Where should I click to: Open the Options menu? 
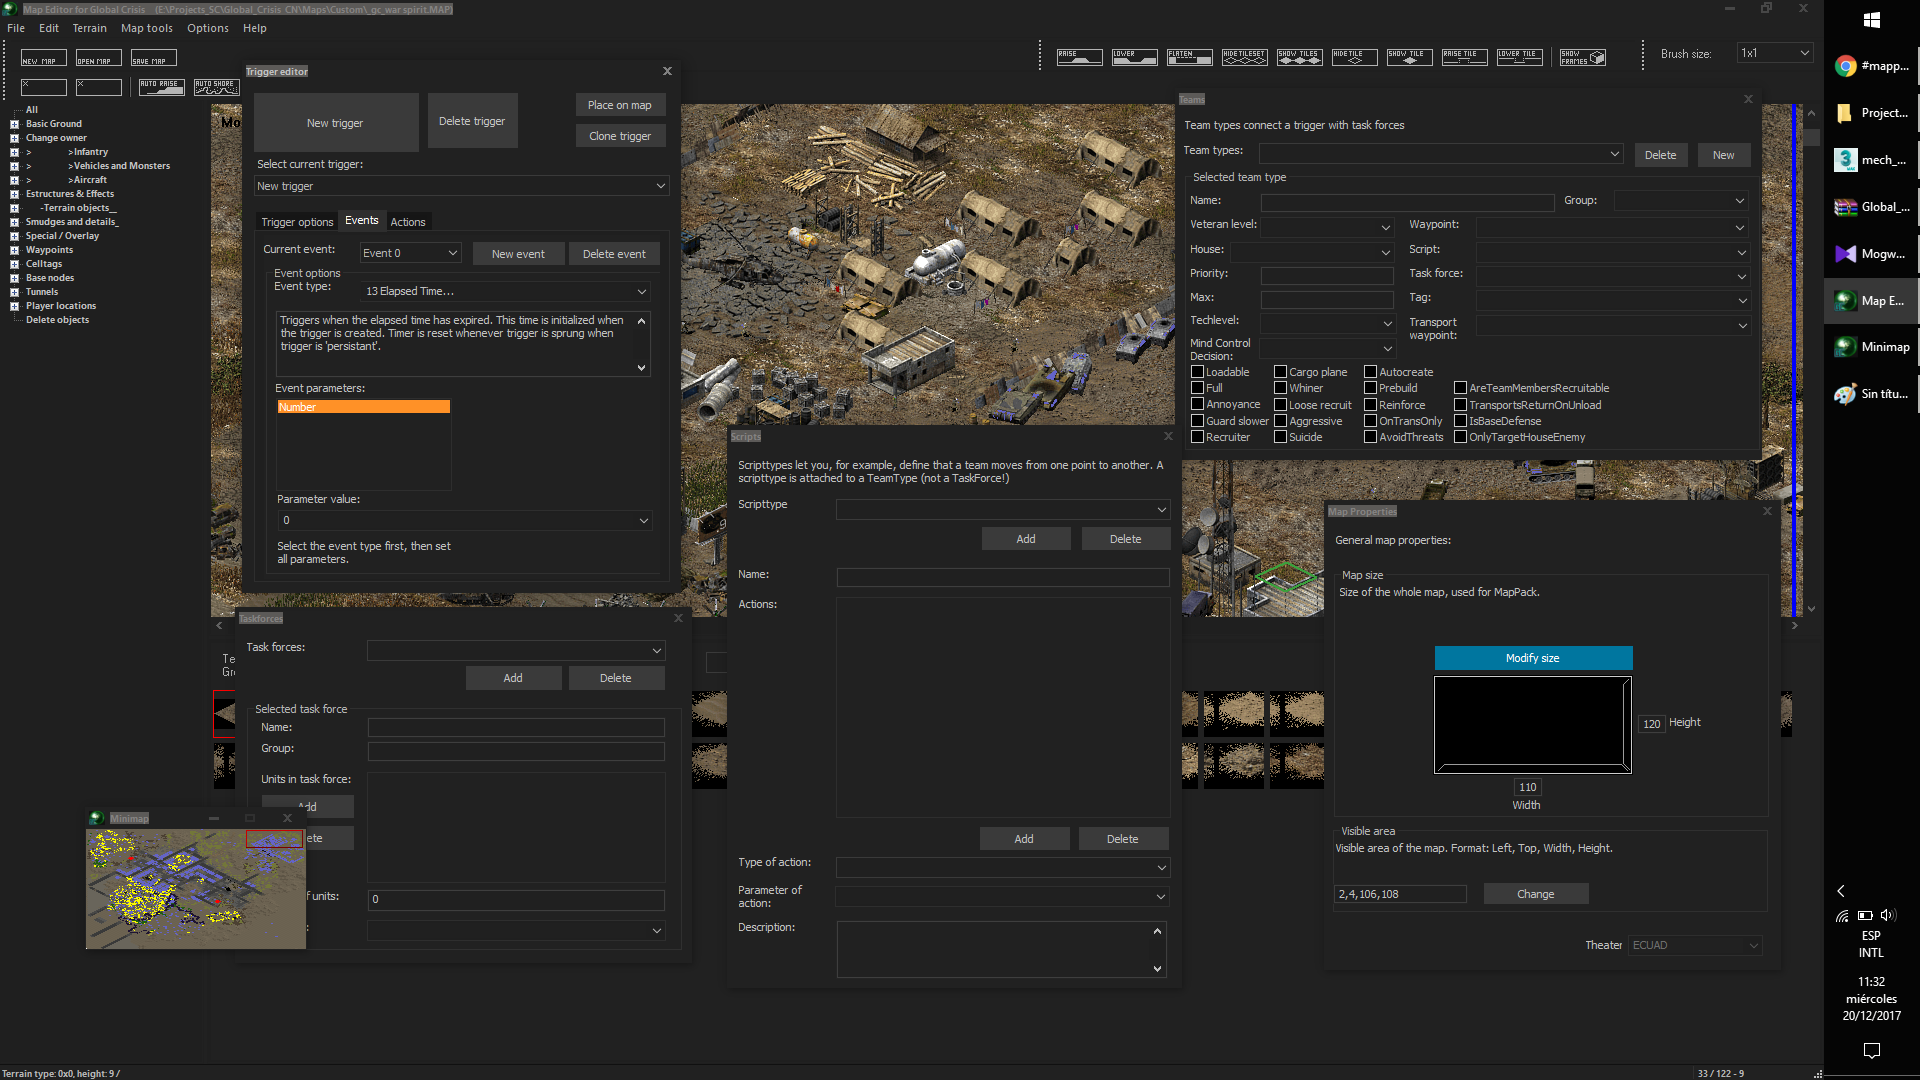(208, 28)
